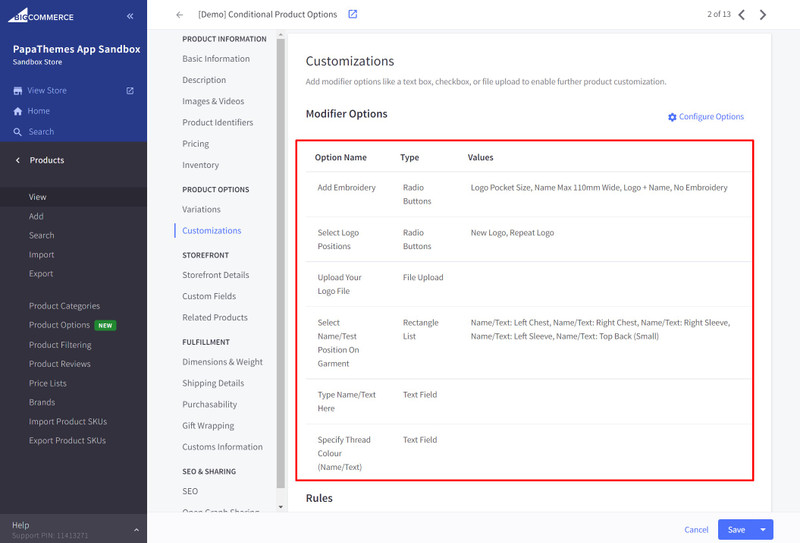Open product in new tab icon
Screen dimensions: 800x543
[x=352, y=14]
